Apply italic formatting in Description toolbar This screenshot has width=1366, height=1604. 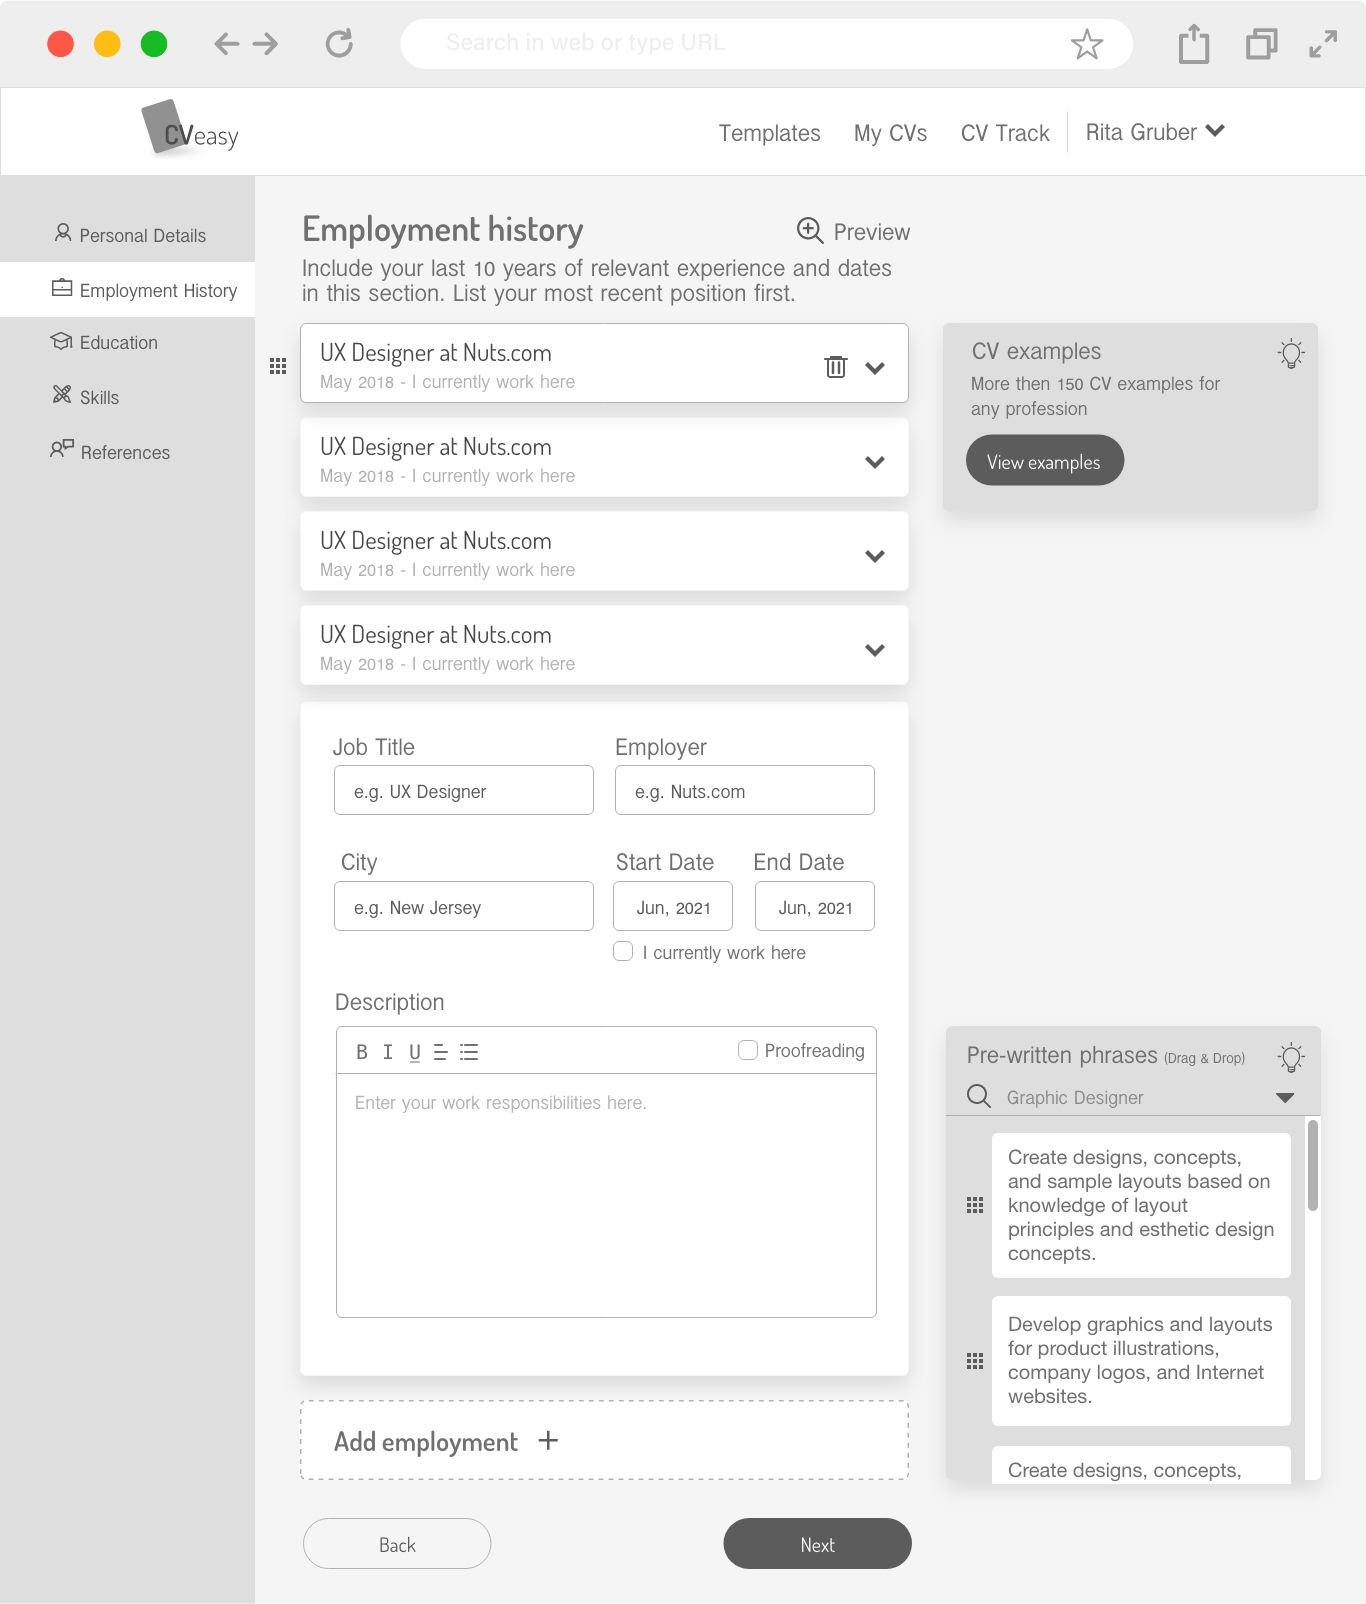click(388, 1052)
